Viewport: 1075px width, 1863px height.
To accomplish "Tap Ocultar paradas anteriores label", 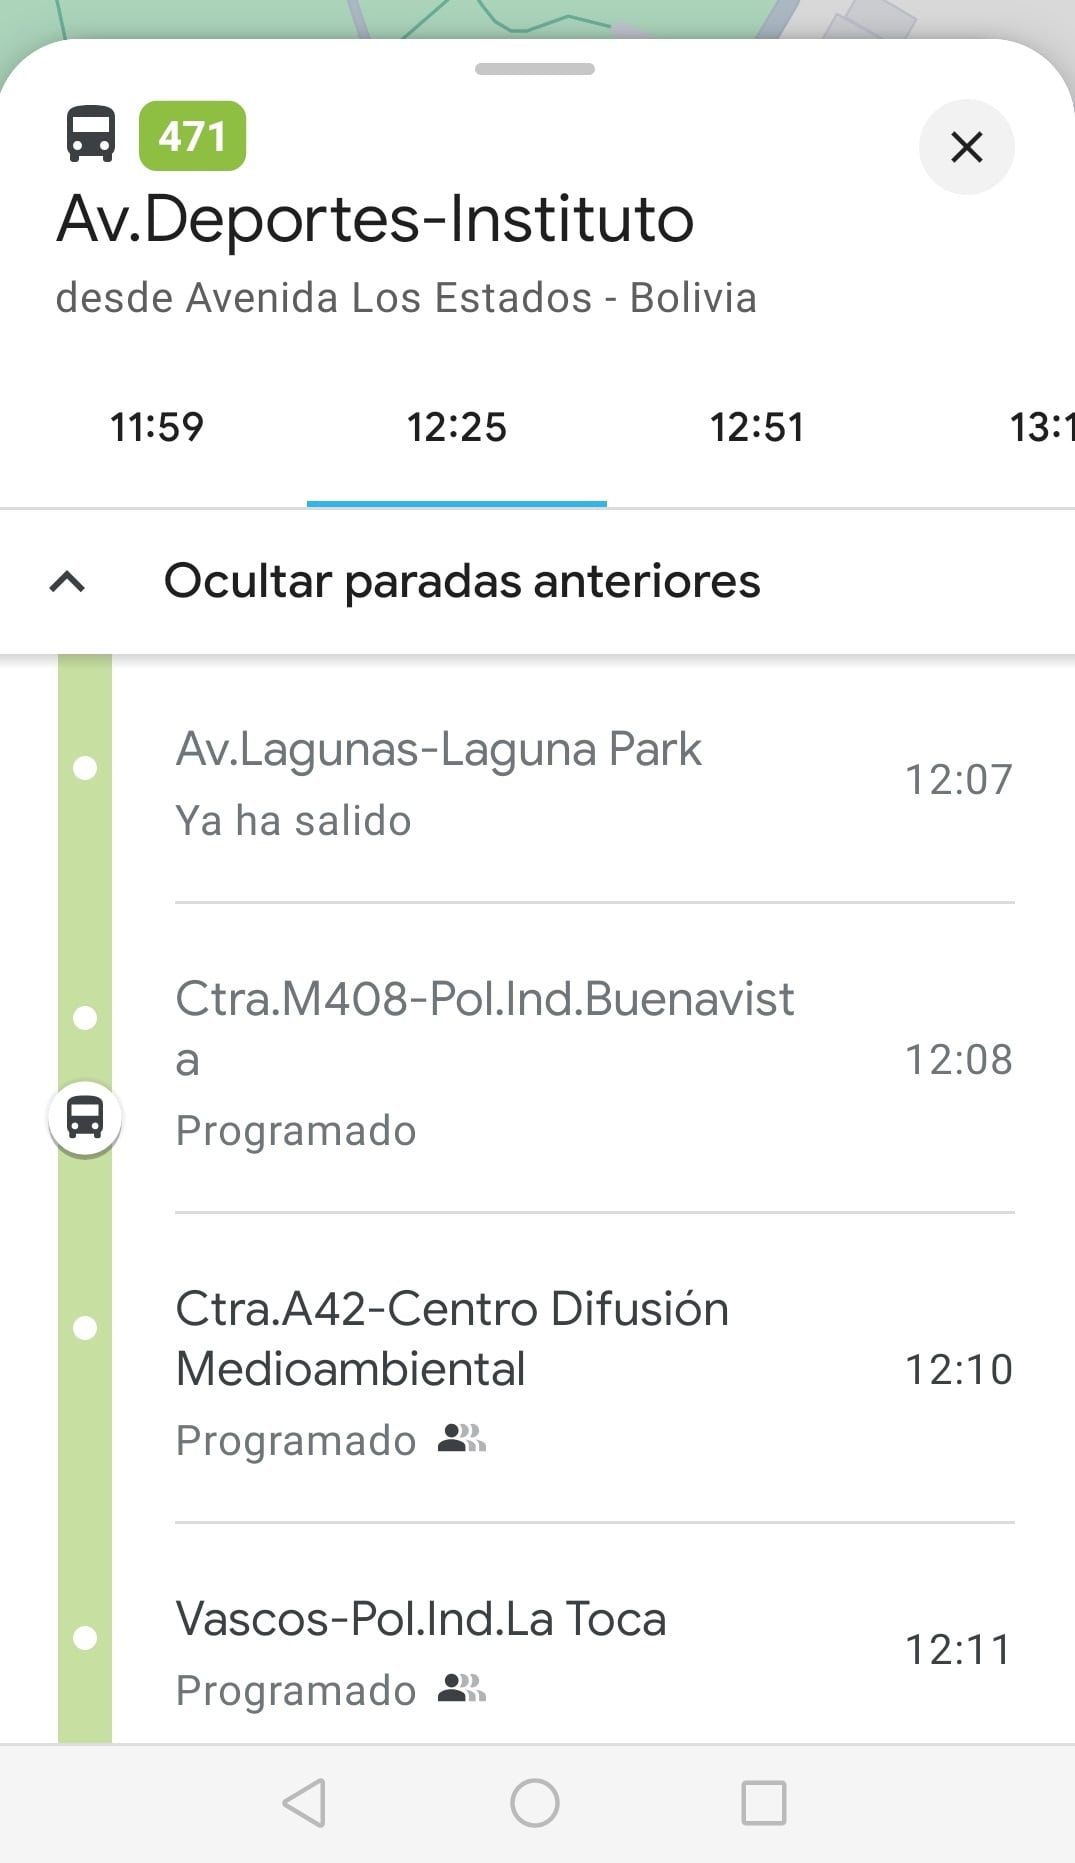I will click(x=462, y=581).
